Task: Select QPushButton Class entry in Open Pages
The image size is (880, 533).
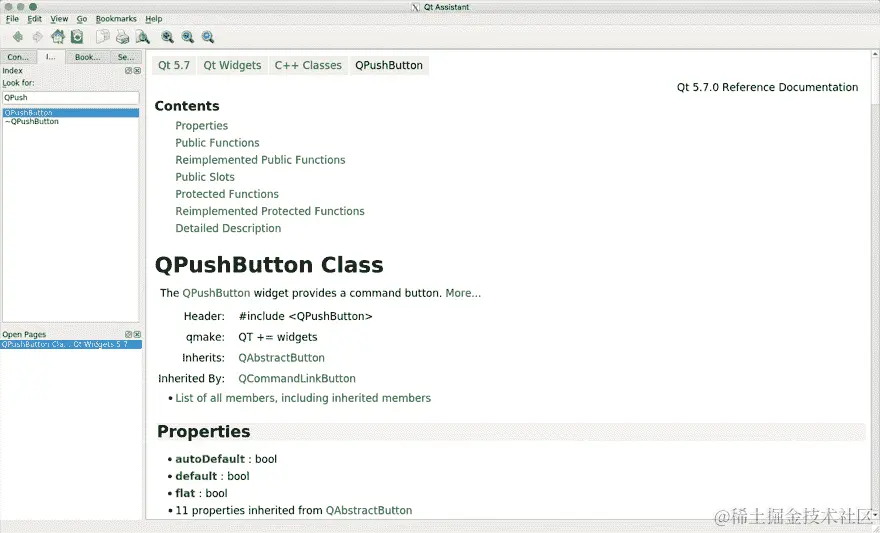Action: pos(71,344)
